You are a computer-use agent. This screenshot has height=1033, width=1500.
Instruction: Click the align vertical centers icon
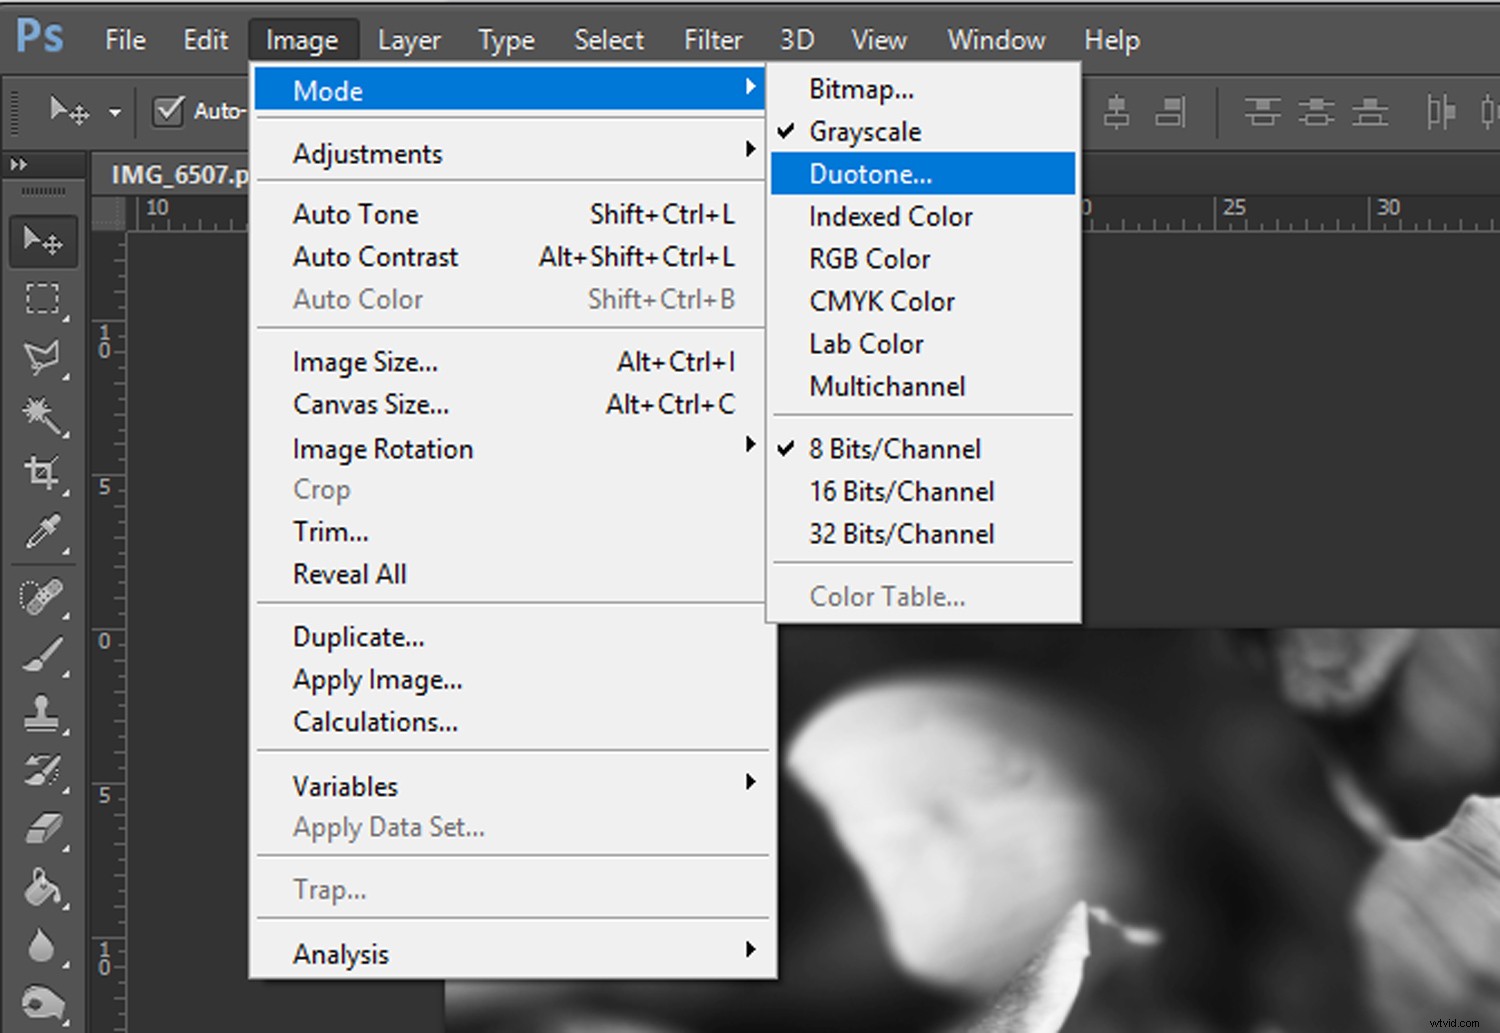1316,112
